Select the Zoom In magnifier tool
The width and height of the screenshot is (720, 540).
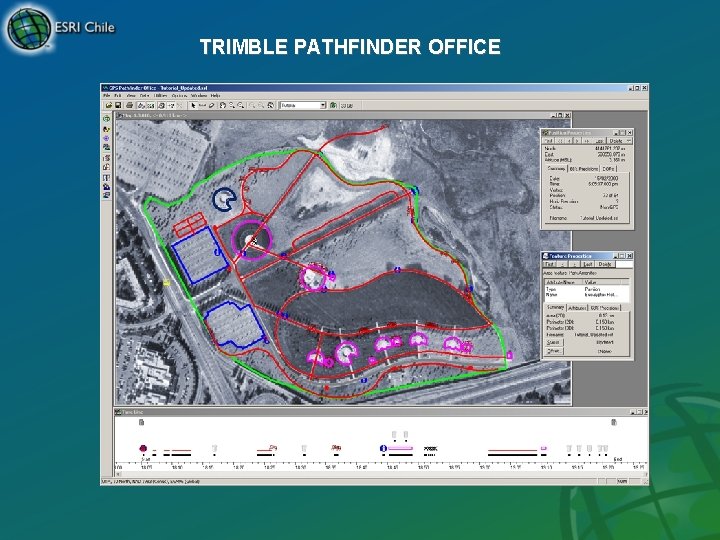pos(232,106)
